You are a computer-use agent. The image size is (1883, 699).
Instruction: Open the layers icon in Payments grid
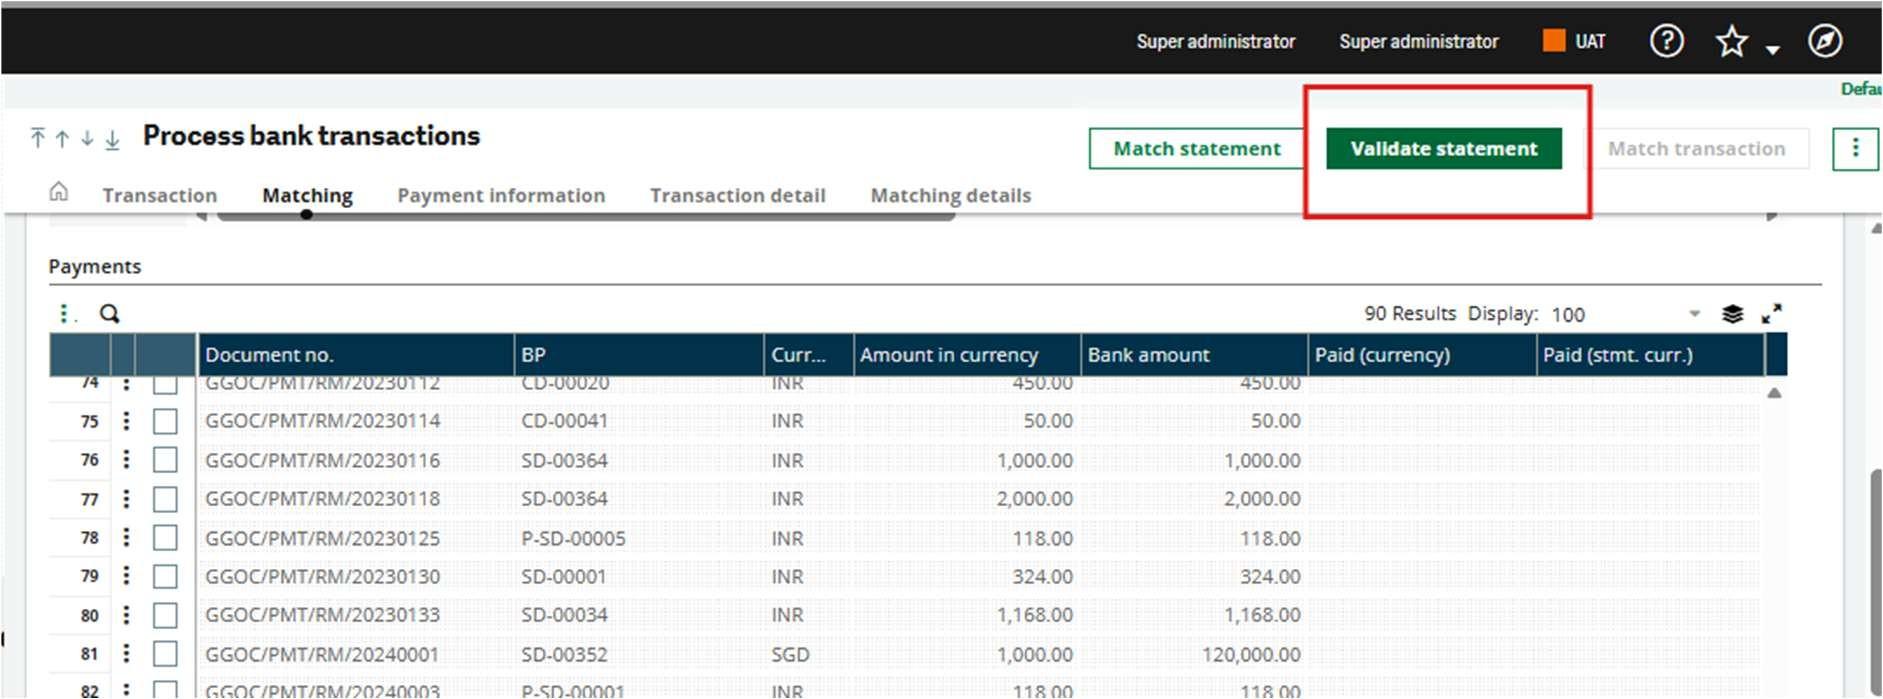(1732, 314)
